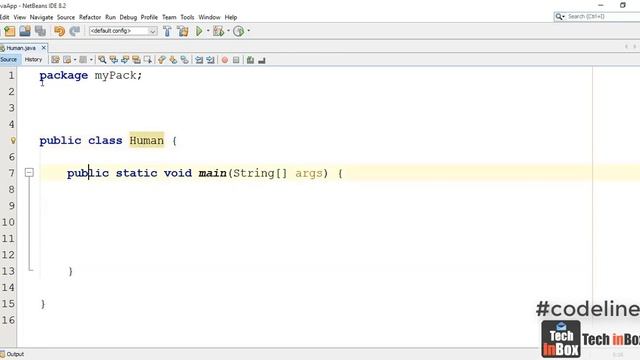
Task: Click the Save All toolbar icon
Action: point(40,31)
